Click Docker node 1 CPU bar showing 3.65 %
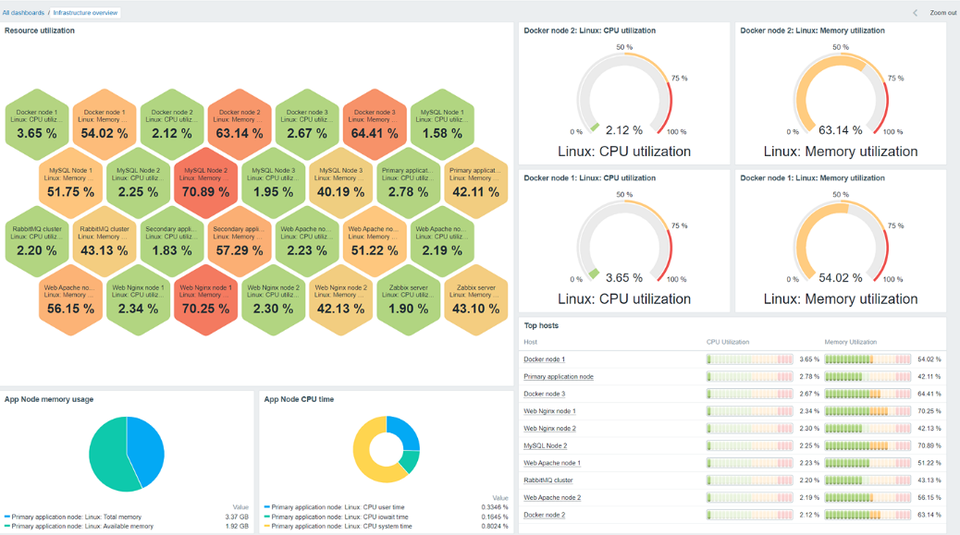Viewport: 960px width, 535px height. tap(749, 359)
